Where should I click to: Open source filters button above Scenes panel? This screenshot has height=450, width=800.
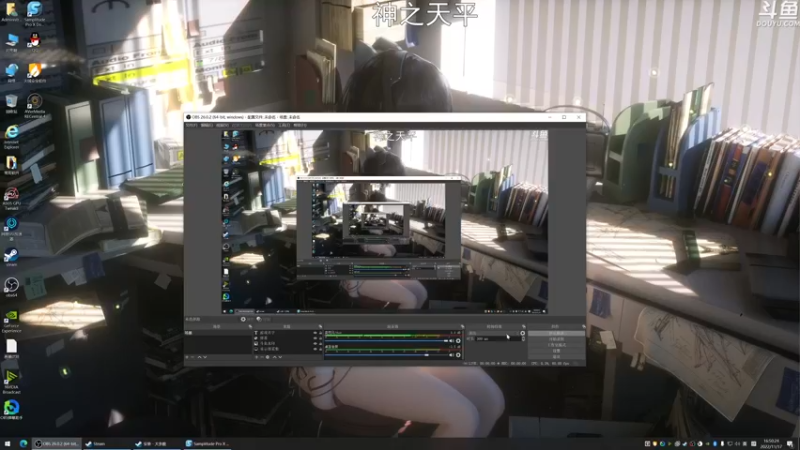pos(259,319)
